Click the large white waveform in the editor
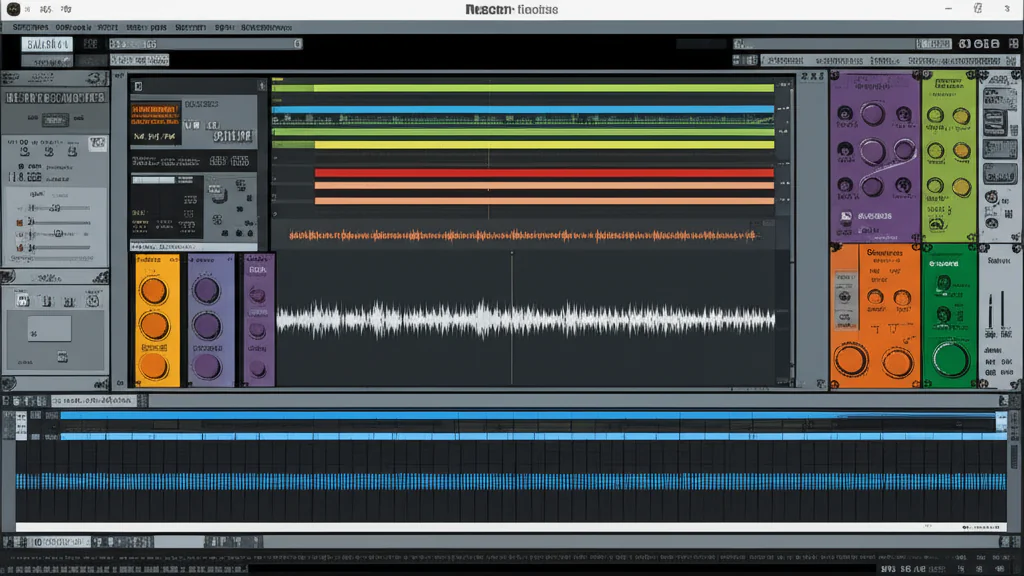The height and width of the screenshot is (576, 1024). [526, 319]
